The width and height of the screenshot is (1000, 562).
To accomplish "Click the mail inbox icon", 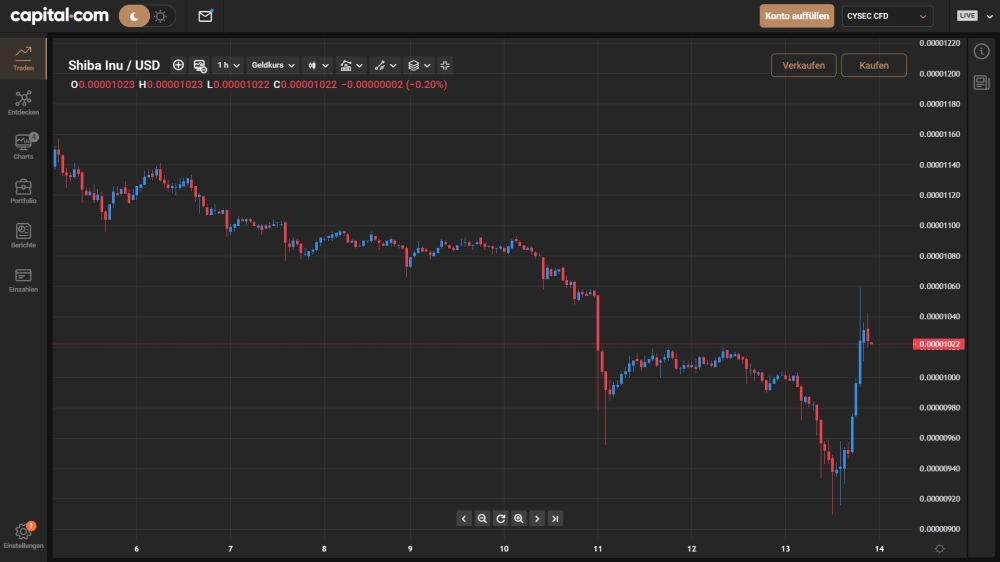I will click(205, 16).
